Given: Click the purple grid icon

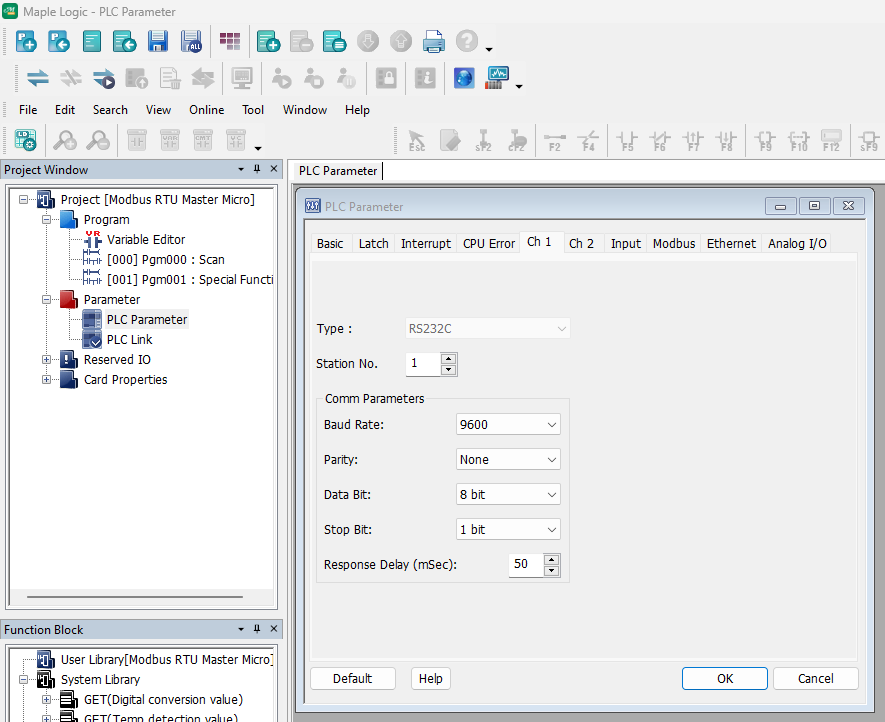Looking at the screenshot, I should 230,41.
